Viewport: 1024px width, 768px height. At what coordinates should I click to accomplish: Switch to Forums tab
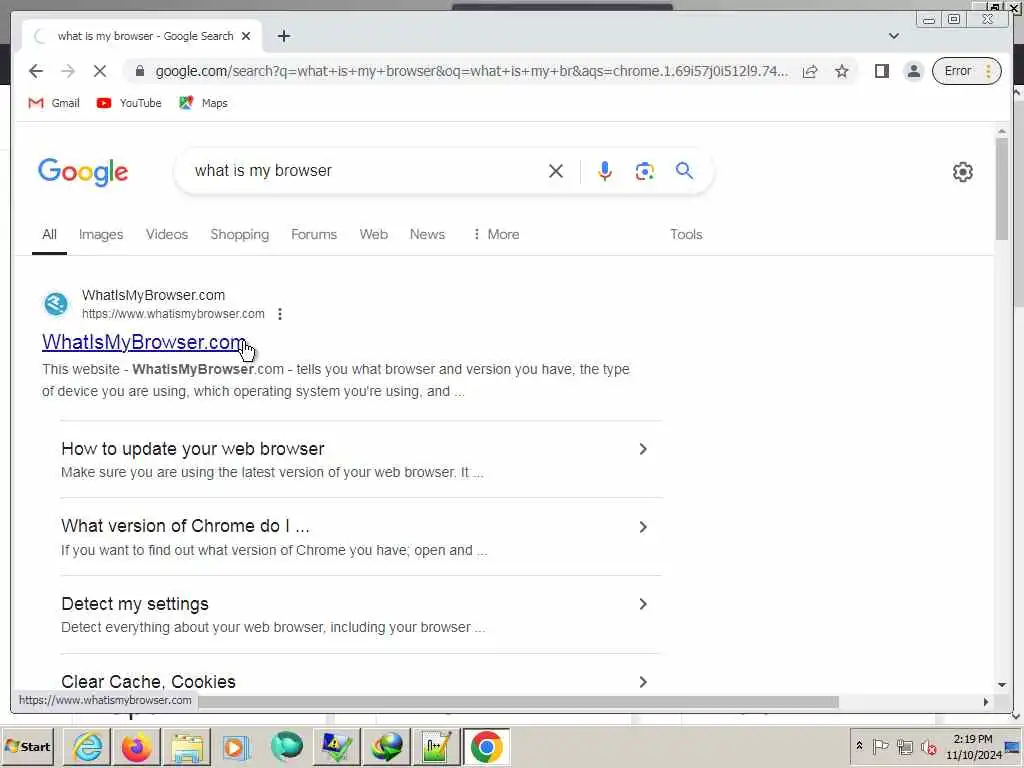pos(314,234)
